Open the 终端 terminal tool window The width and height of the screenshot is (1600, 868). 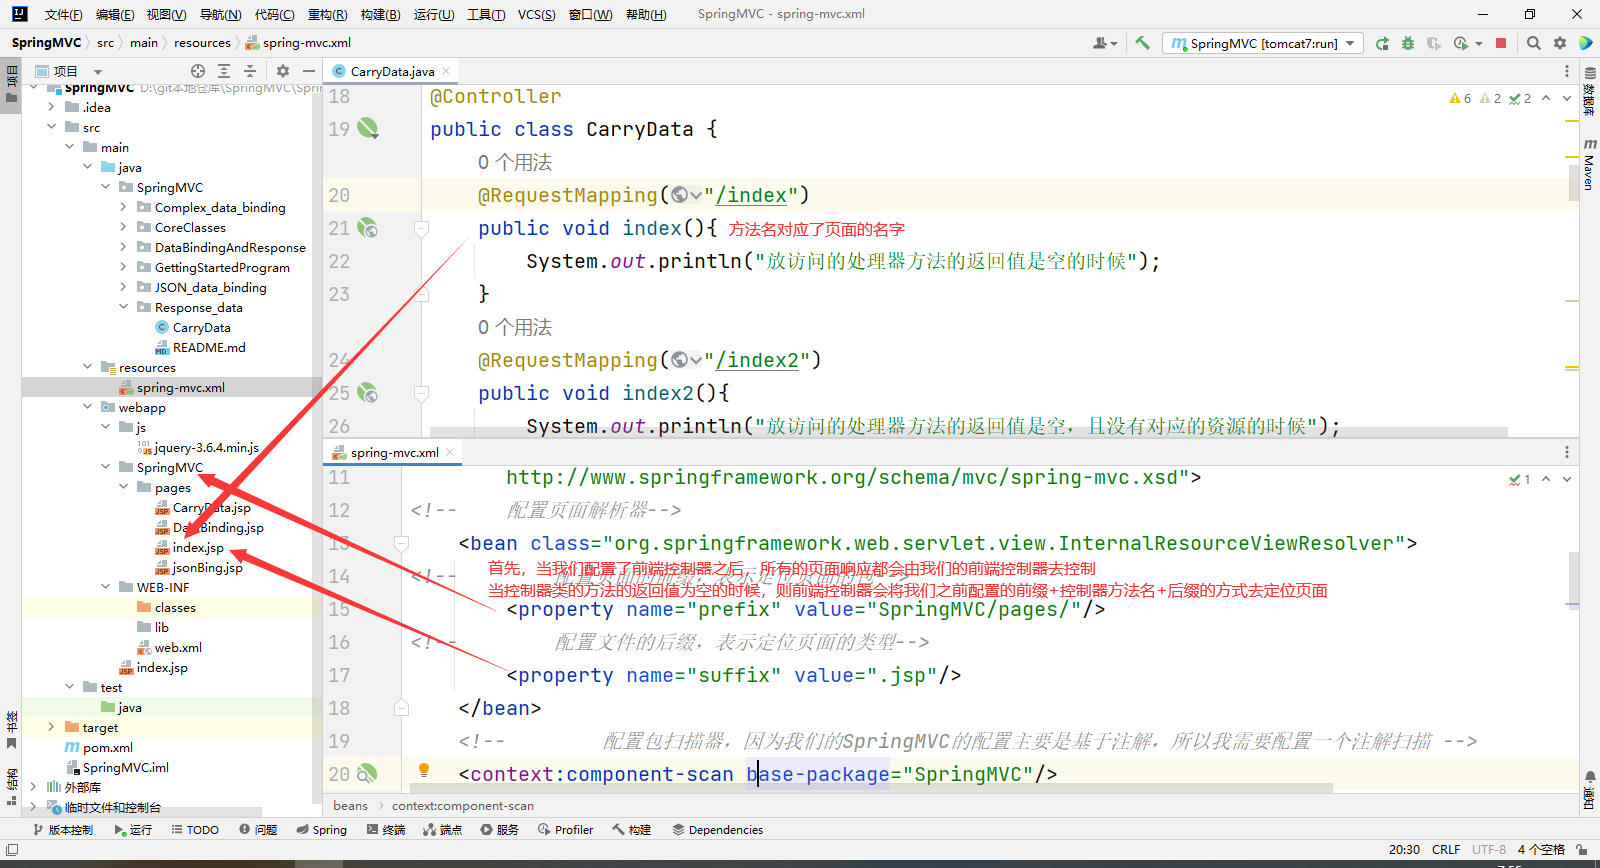pos(386,830)
